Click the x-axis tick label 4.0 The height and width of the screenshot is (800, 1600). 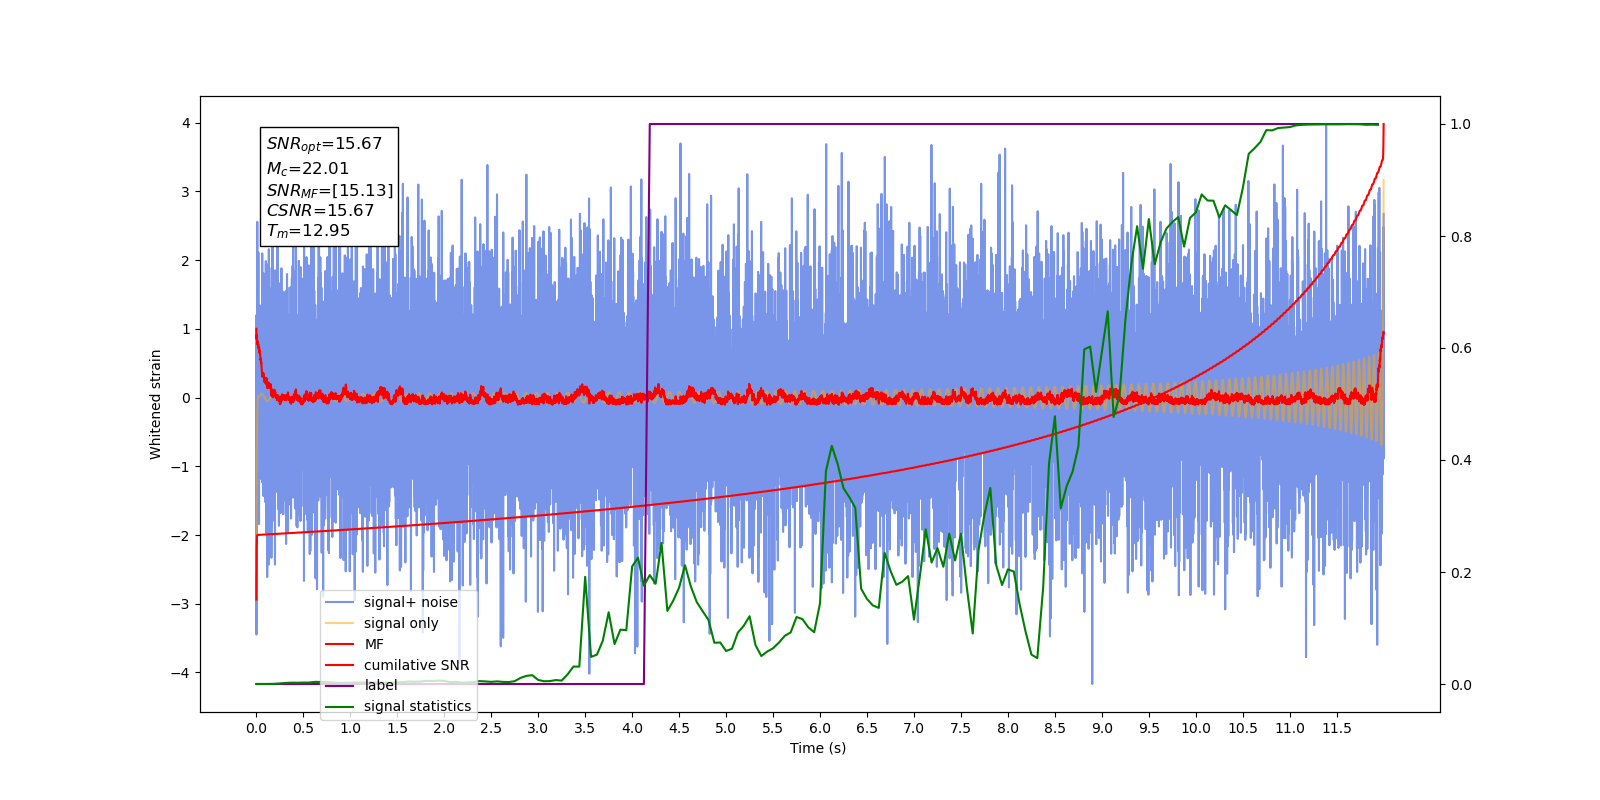[632, 728]
